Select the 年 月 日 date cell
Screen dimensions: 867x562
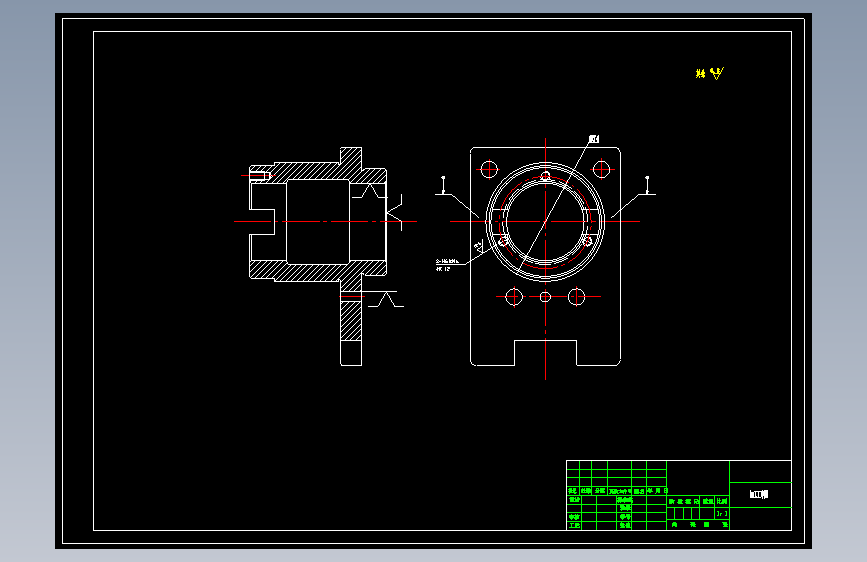point(657,491)
